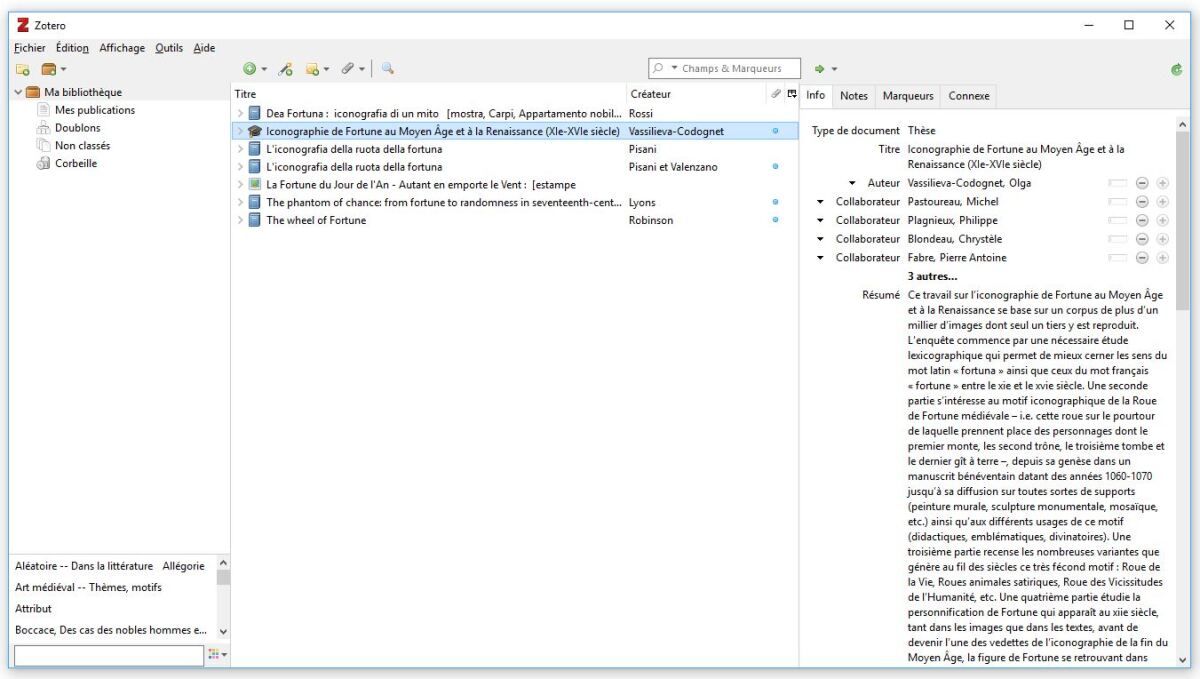Click the paperclip Add Attachment toolbar icon
This screenshot has width=1200, height=679.
tap(349, 69)
